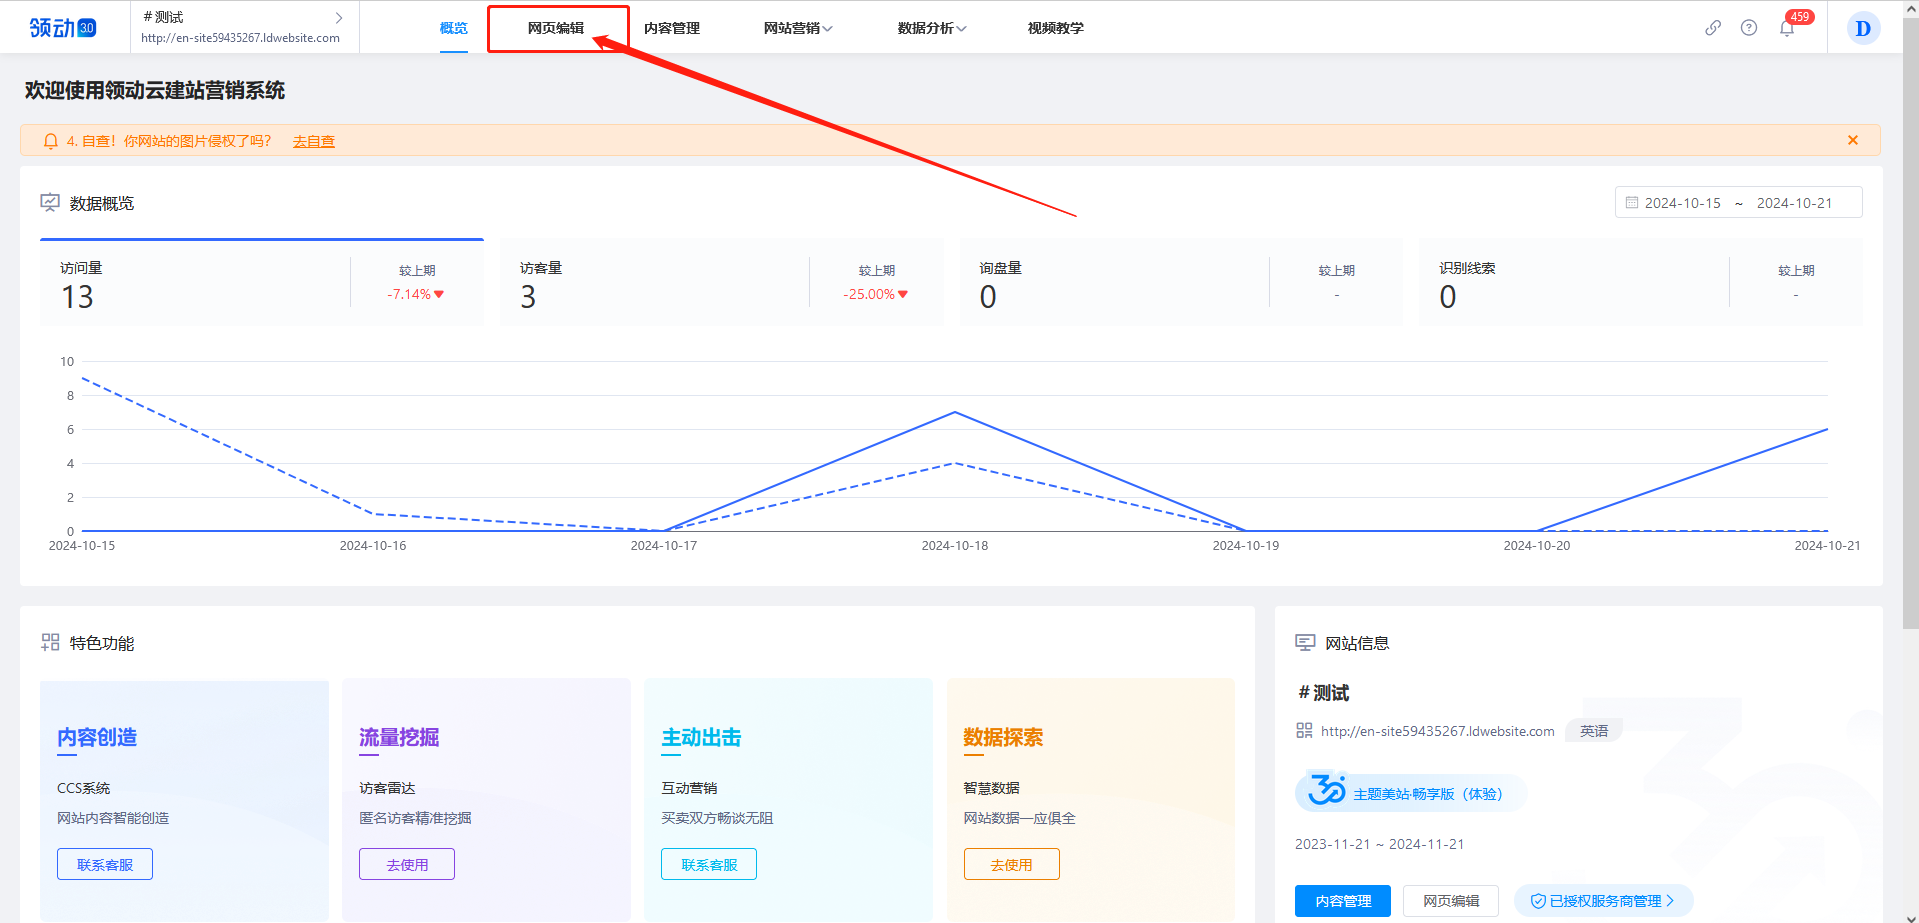Click the 内容管理 blue button
Screen dimensions: 1919x923
coord(1342,900)
